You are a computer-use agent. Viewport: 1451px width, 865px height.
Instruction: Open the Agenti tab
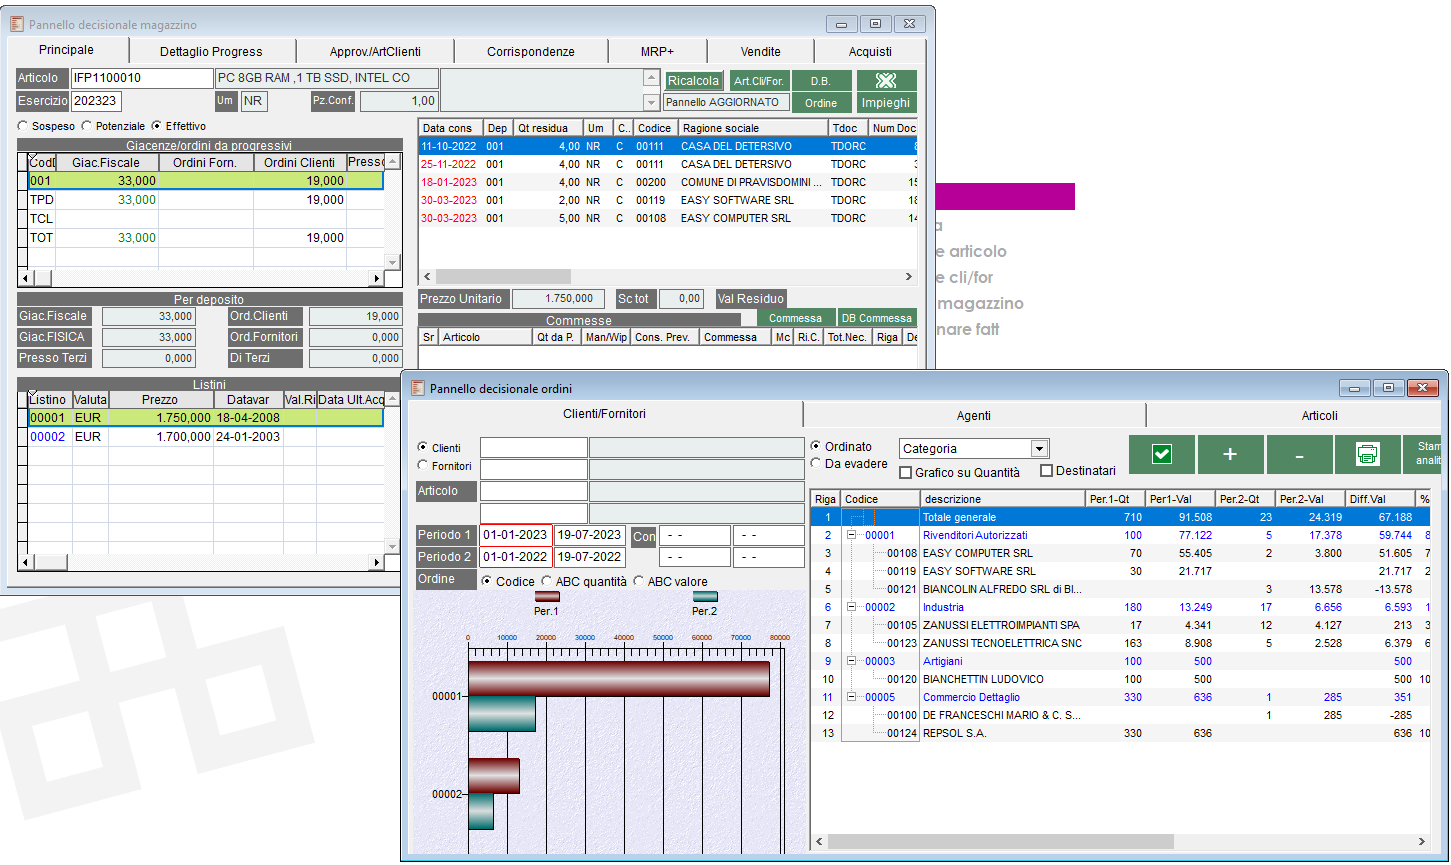tap(973, 415)
